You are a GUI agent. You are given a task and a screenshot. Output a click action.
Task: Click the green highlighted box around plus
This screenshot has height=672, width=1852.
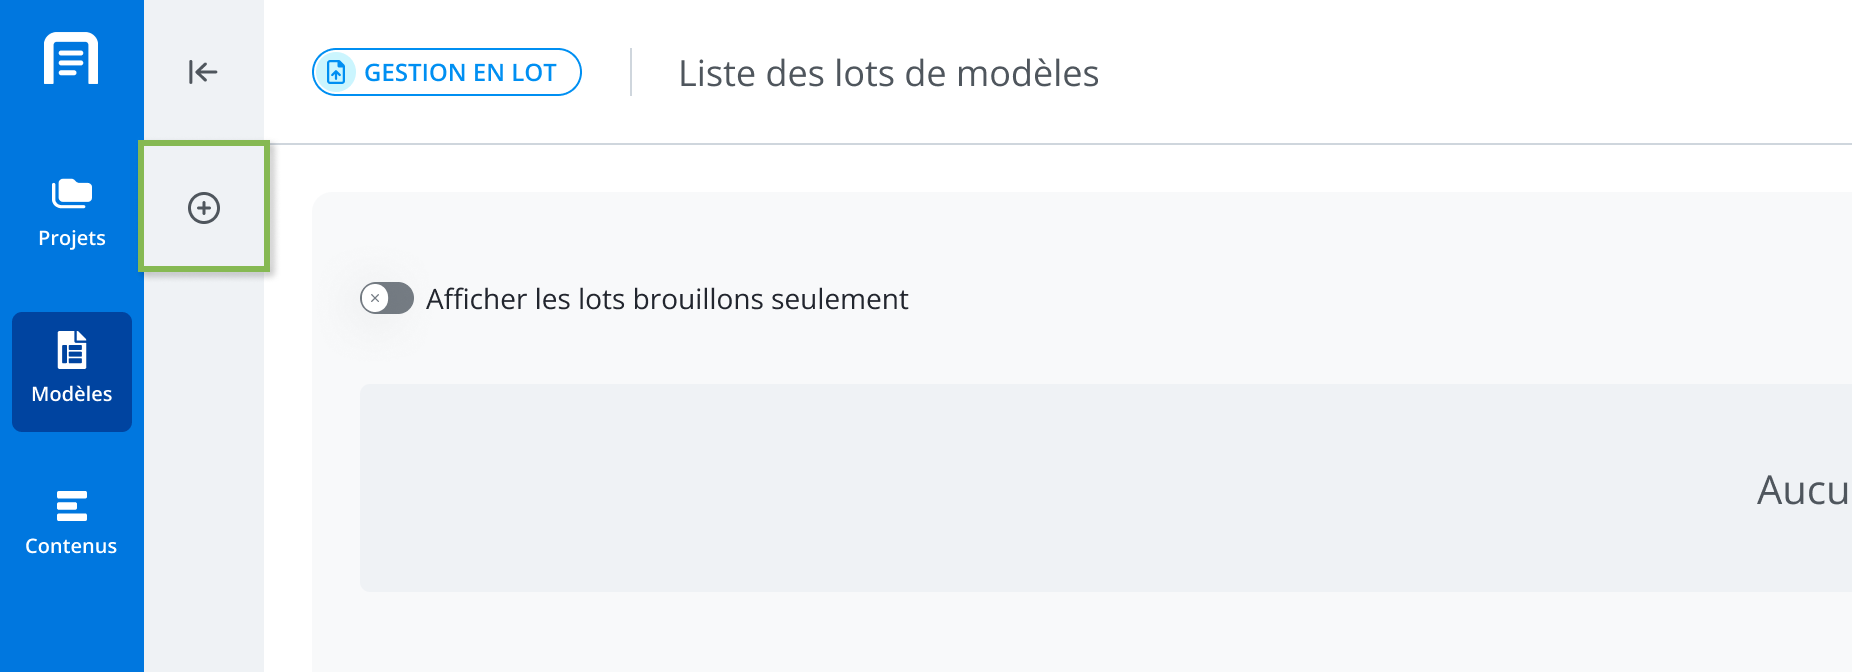(x=204, y=206)
